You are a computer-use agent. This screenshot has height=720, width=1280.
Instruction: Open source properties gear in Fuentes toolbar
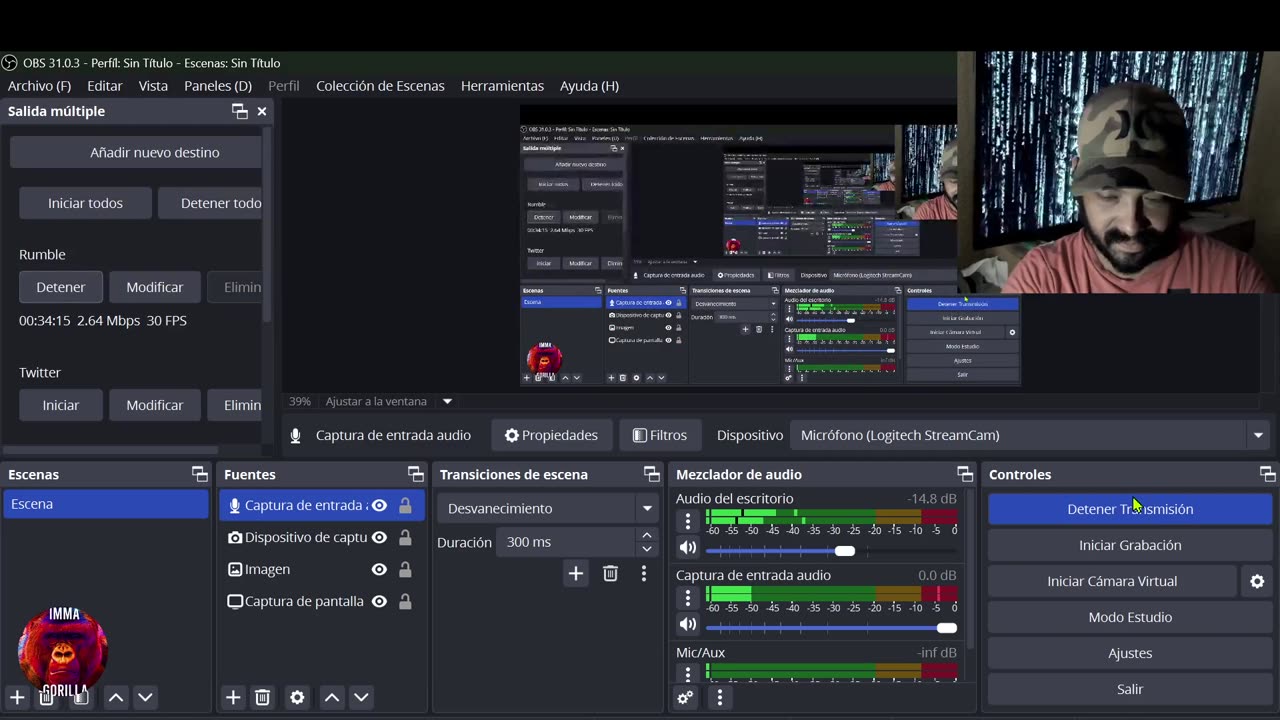(297, 697)
